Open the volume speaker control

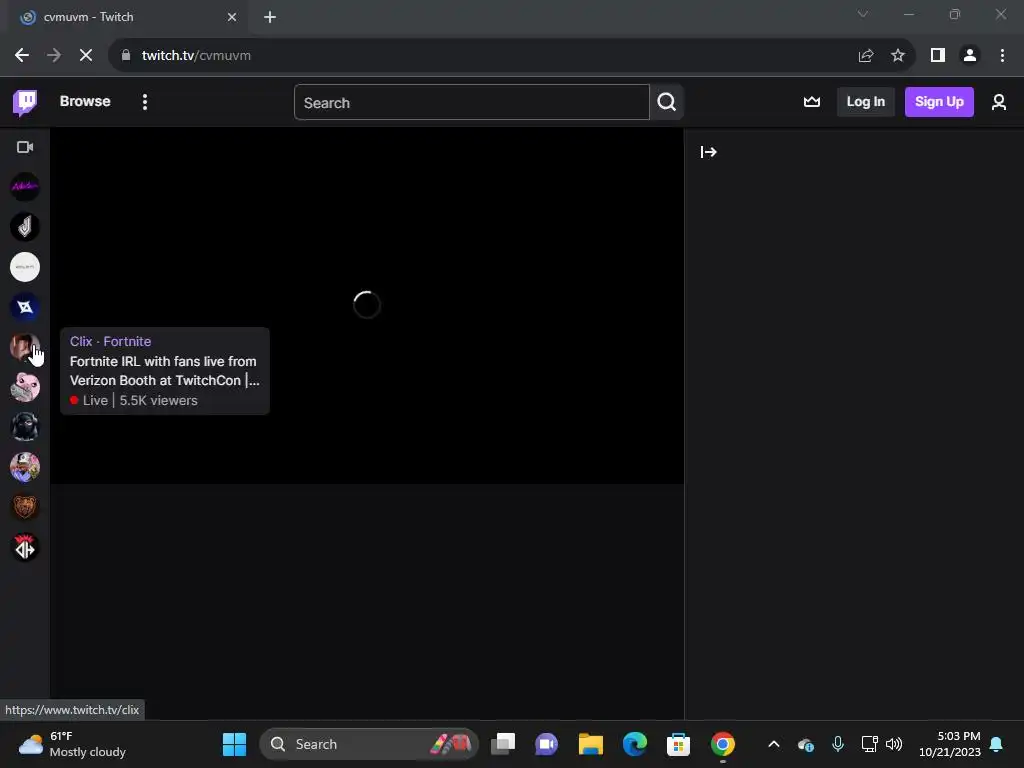(894, 744)
